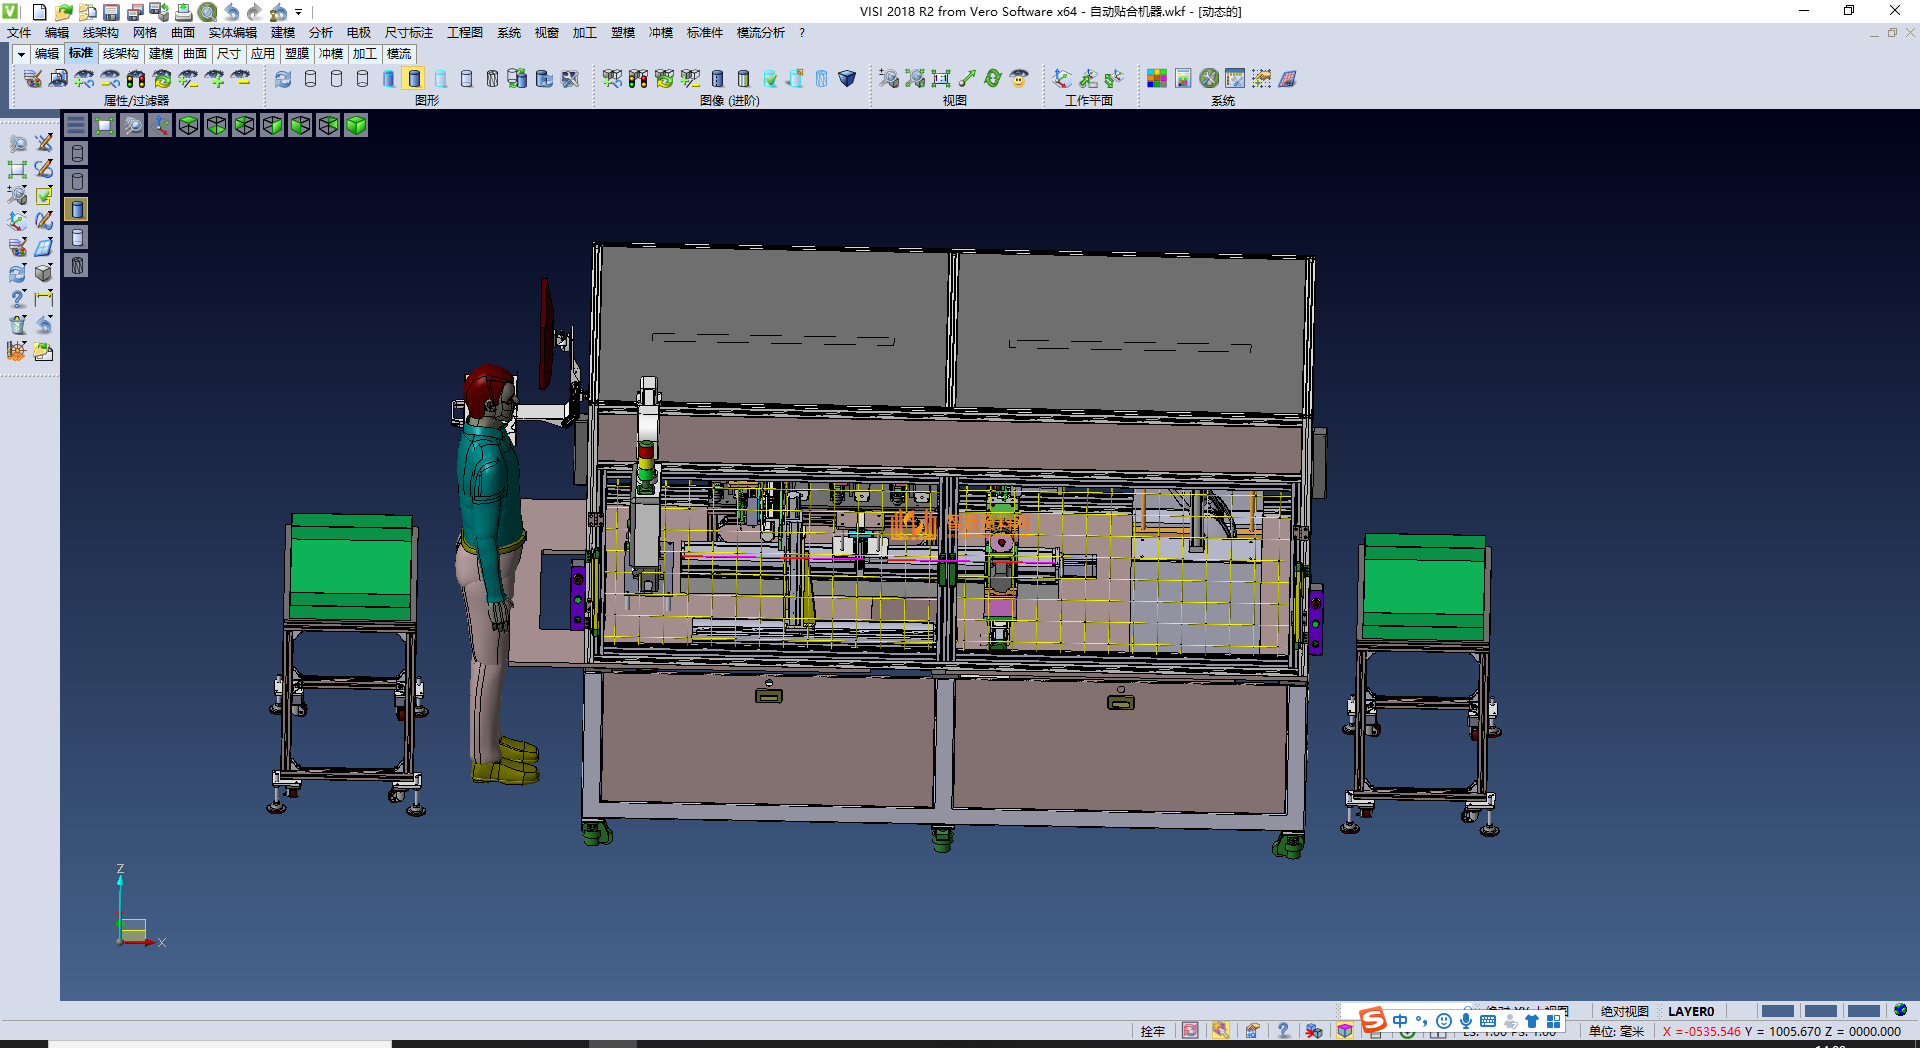This screenshot has width=1920, height=1048.
Task: Toggle the highlighted shaded cylinder display mode
Action: pyautogui.click(x=414, y=78)
